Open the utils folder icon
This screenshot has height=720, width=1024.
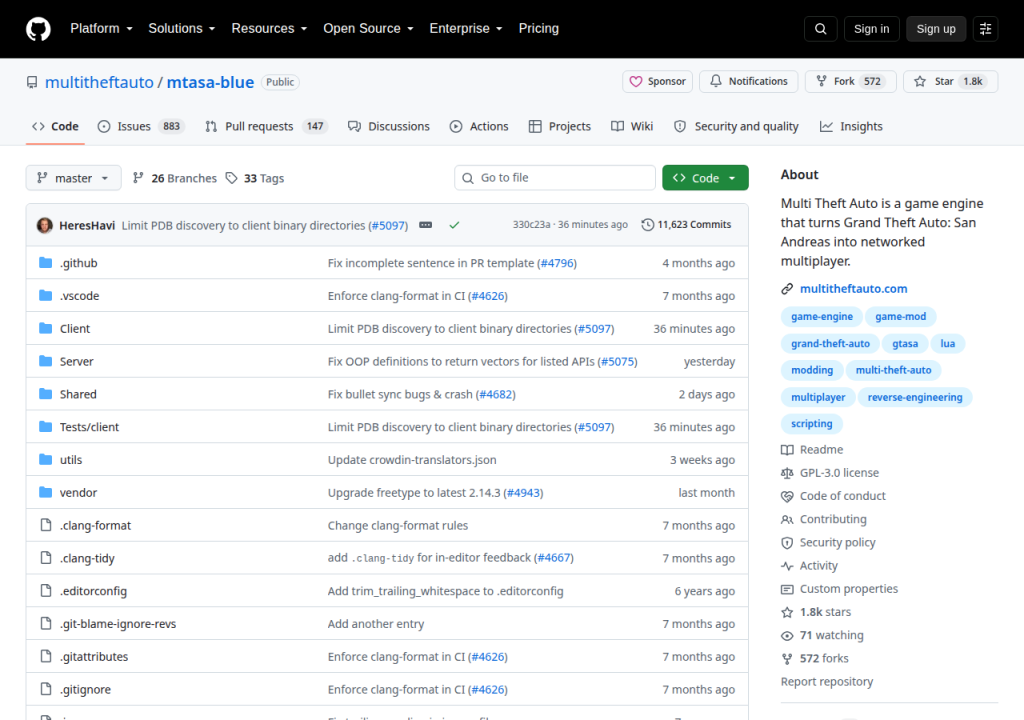coord(46,459)
